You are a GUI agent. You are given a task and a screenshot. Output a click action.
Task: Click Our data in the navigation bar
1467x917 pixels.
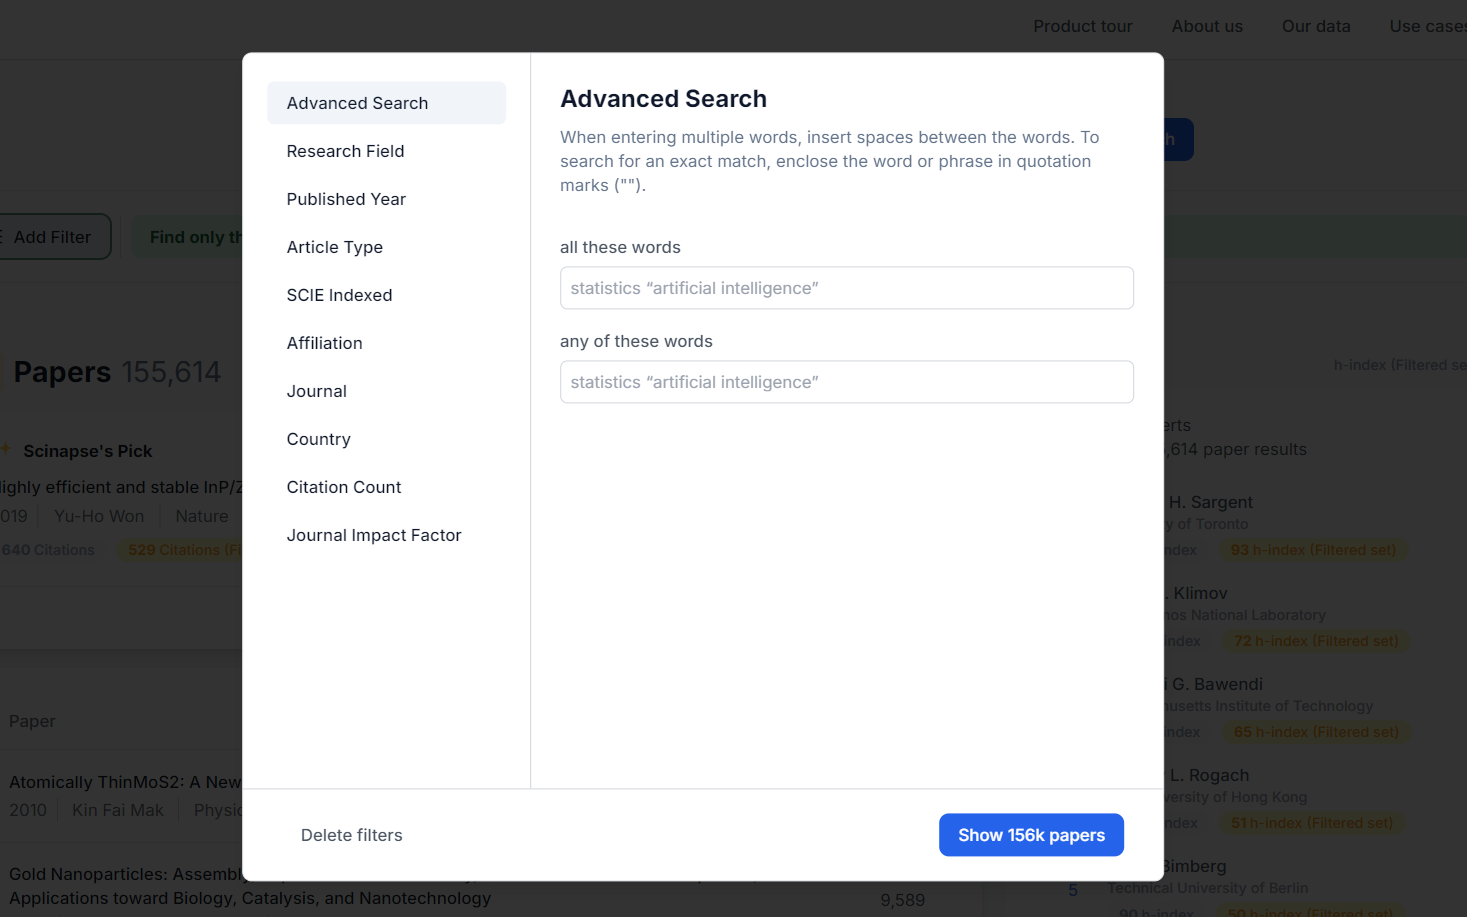[x=1315, y=26]
